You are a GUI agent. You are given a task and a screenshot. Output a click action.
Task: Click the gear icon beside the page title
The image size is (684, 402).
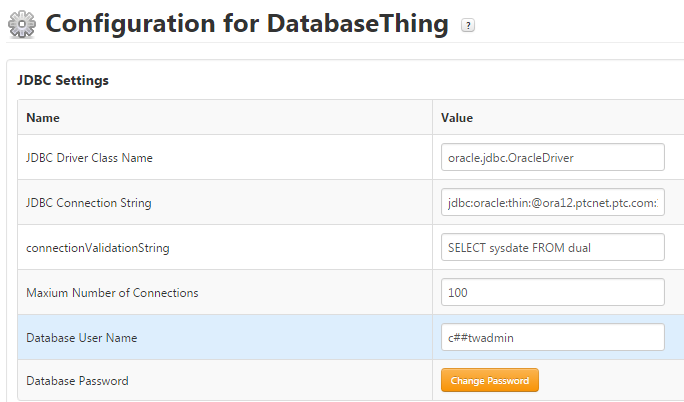click(21, 25)
